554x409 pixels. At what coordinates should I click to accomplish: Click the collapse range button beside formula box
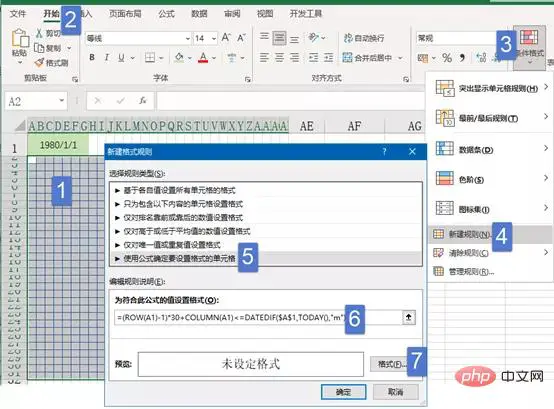(x=408, y=317)
